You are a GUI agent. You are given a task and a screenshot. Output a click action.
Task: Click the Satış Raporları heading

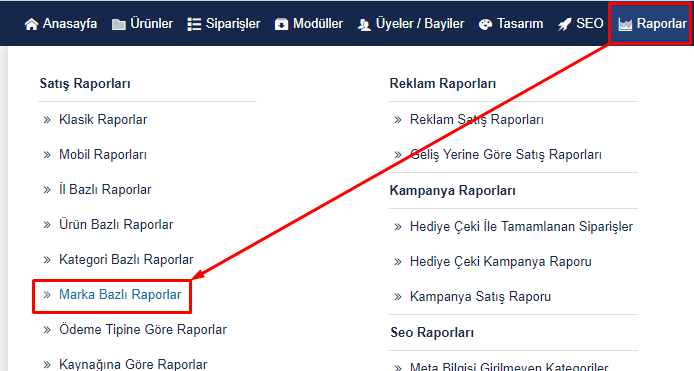(x=85, y=84)
